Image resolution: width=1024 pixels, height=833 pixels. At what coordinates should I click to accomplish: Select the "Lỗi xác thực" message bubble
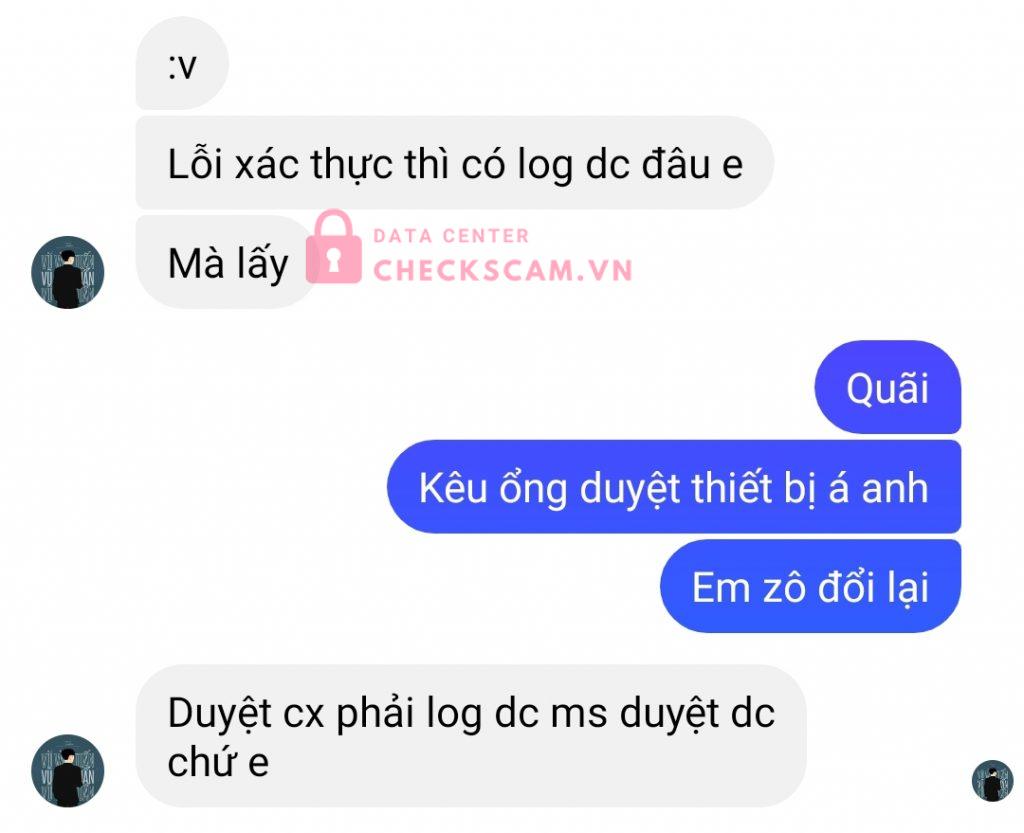click(x=455, y=163)
